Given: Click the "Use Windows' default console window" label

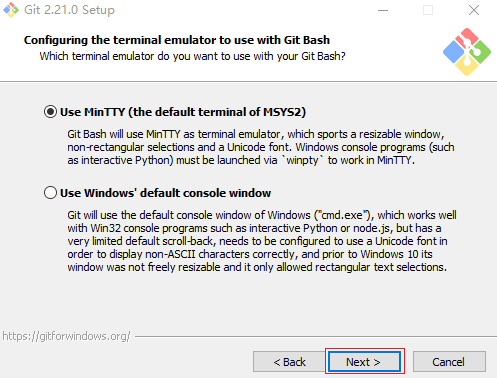Looking at the screenshot, I should coord(165,193).
